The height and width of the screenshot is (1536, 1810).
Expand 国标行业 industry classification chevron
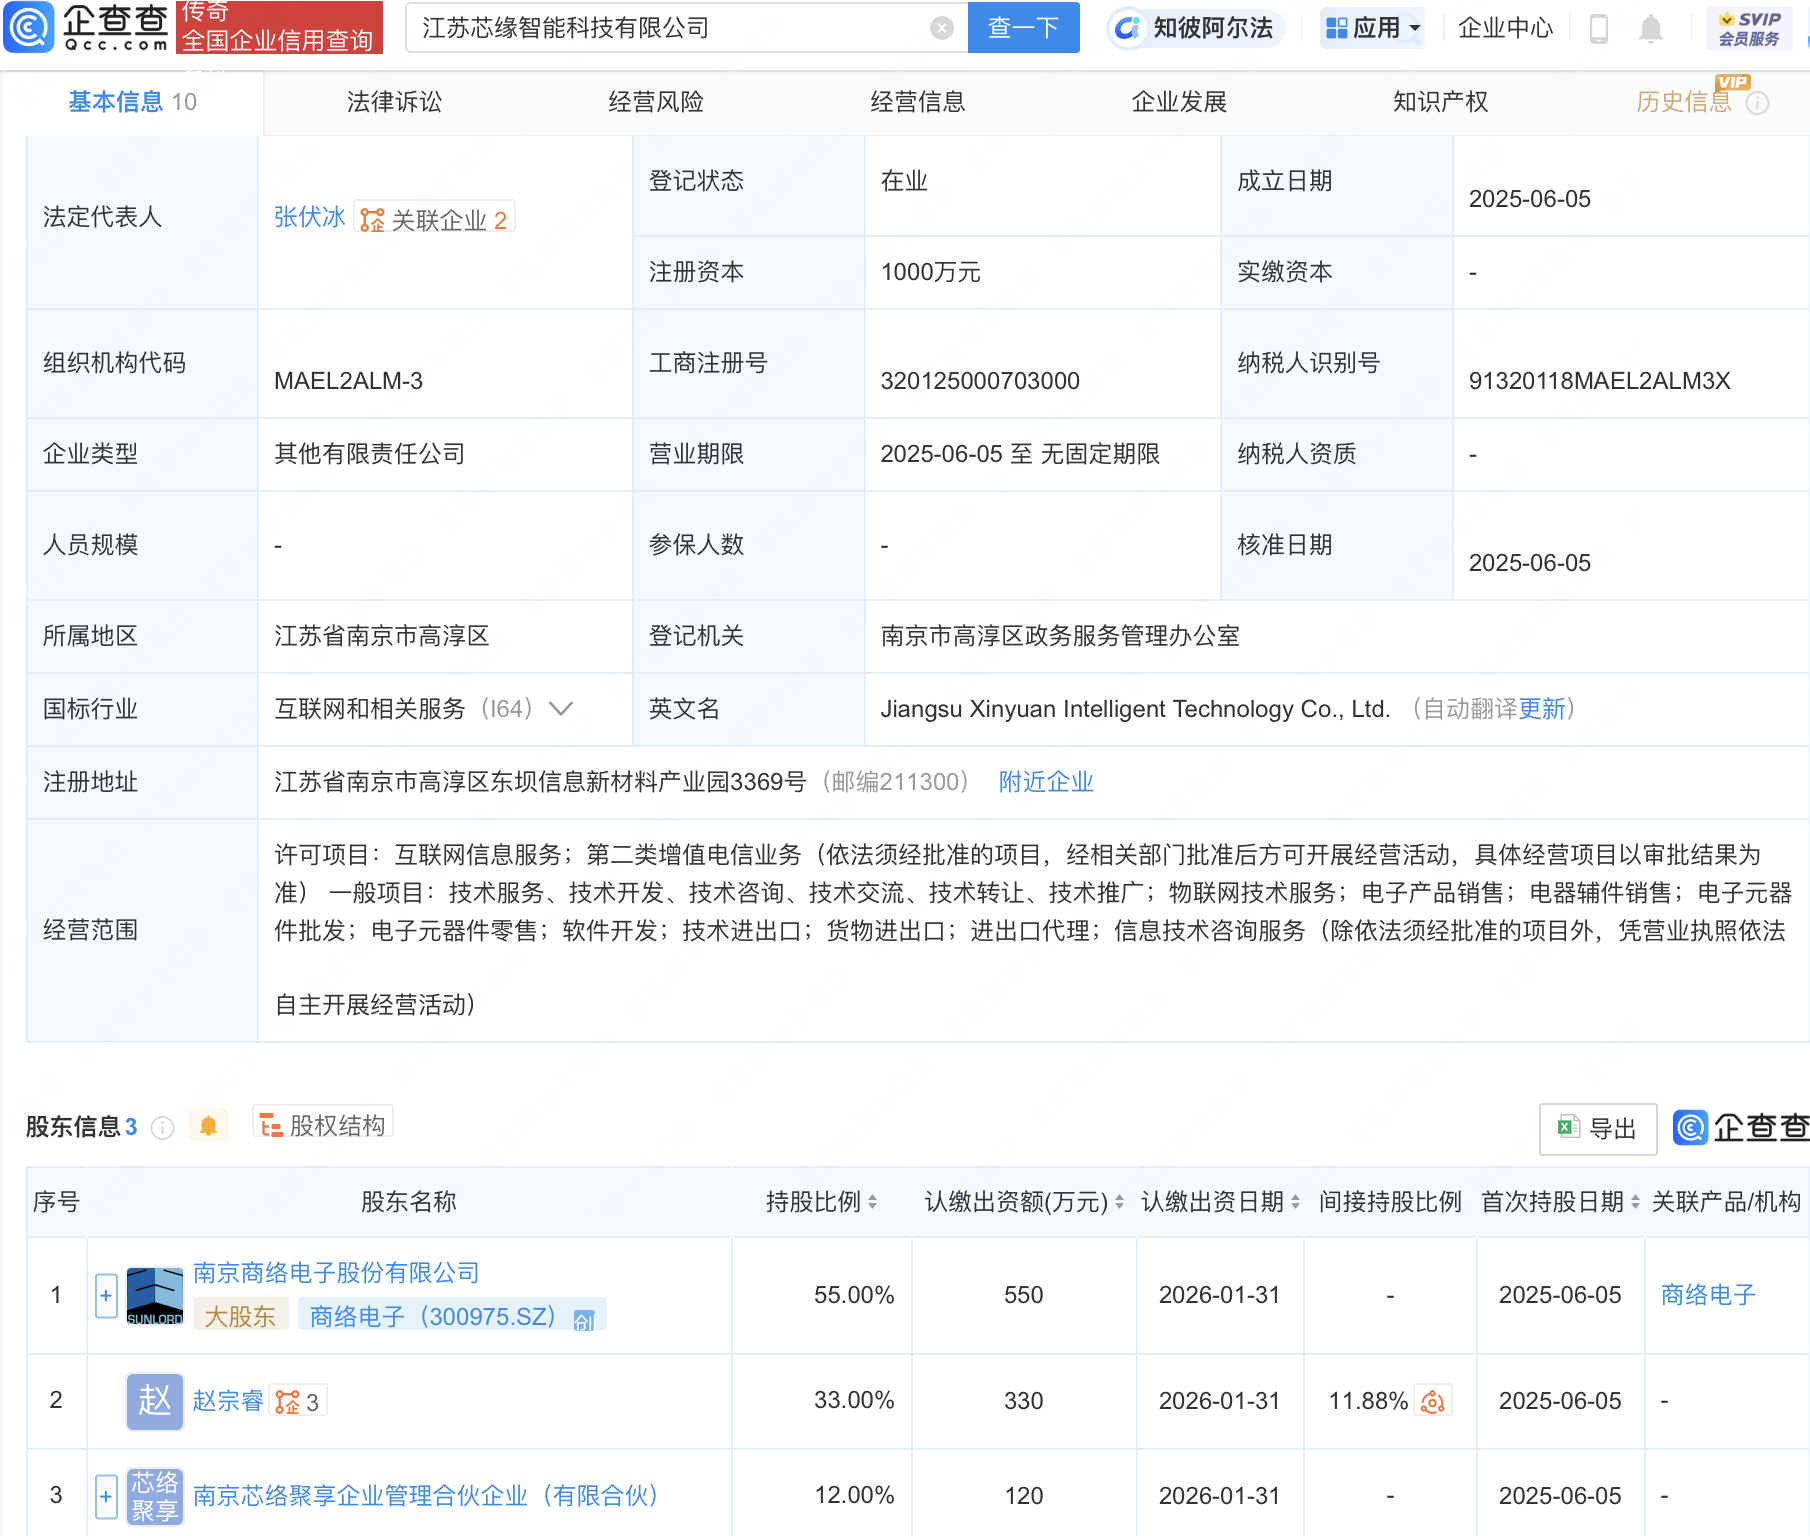561,709
